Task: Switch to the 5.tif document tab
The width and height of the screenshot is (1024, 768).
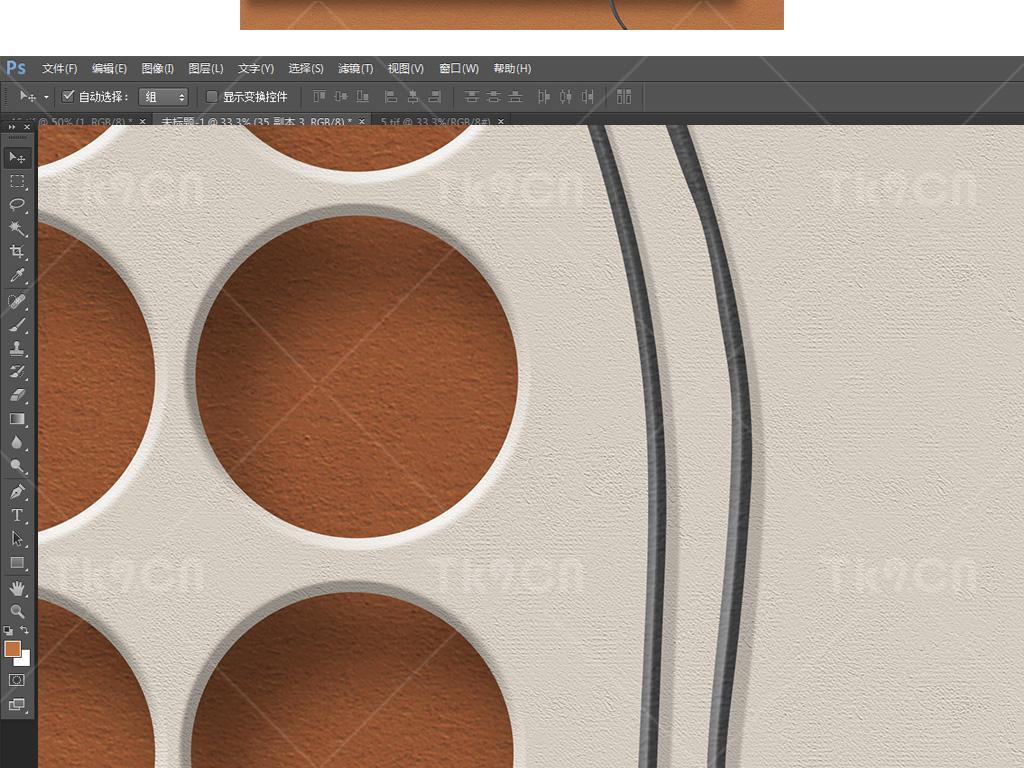Action: coord(435,121)
